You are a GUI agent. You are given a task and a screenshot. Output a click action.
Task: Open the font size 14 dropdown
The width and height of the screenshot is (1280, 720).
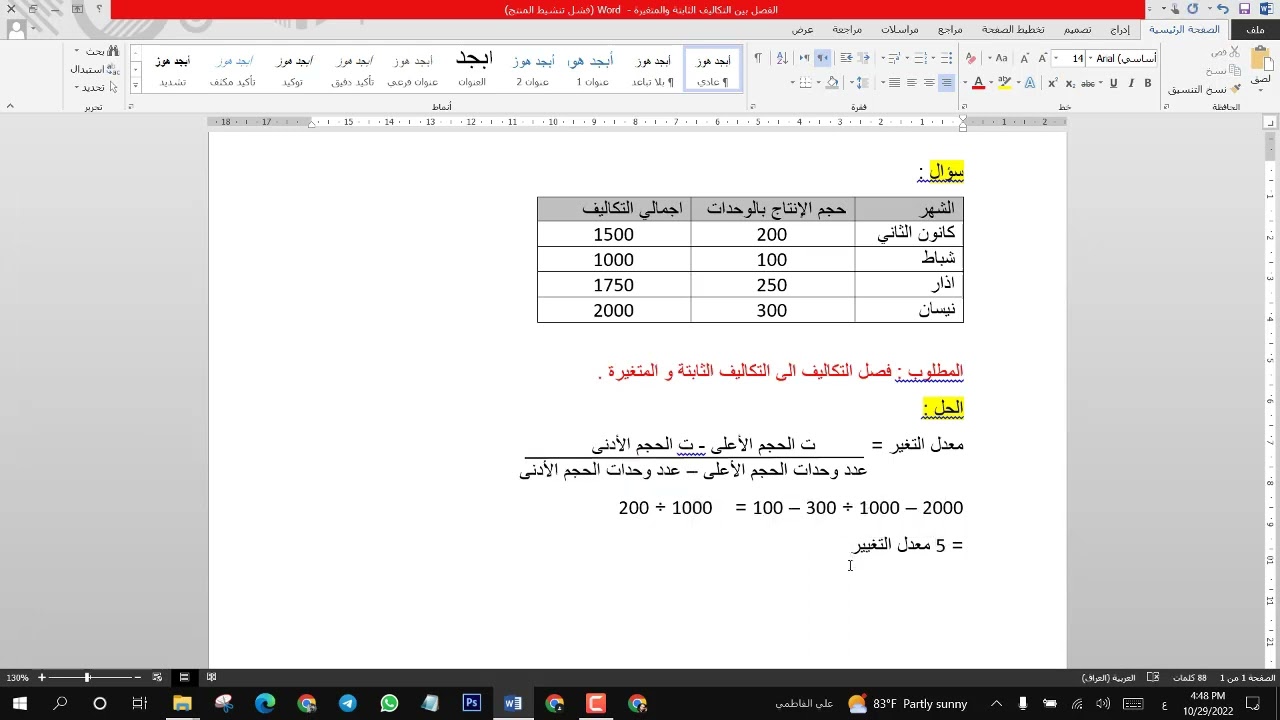1055,58
